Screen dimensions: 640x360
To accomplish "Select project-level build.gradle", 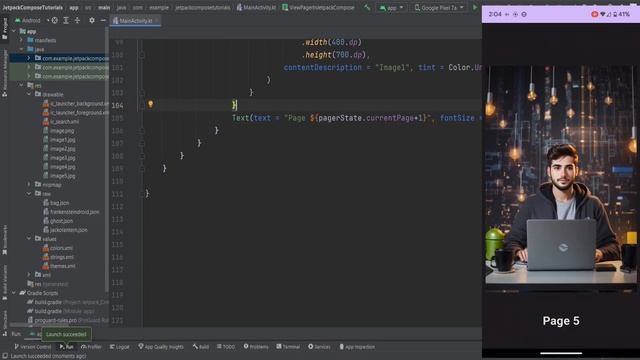I will pyautogui.click(x=68, y=302).
